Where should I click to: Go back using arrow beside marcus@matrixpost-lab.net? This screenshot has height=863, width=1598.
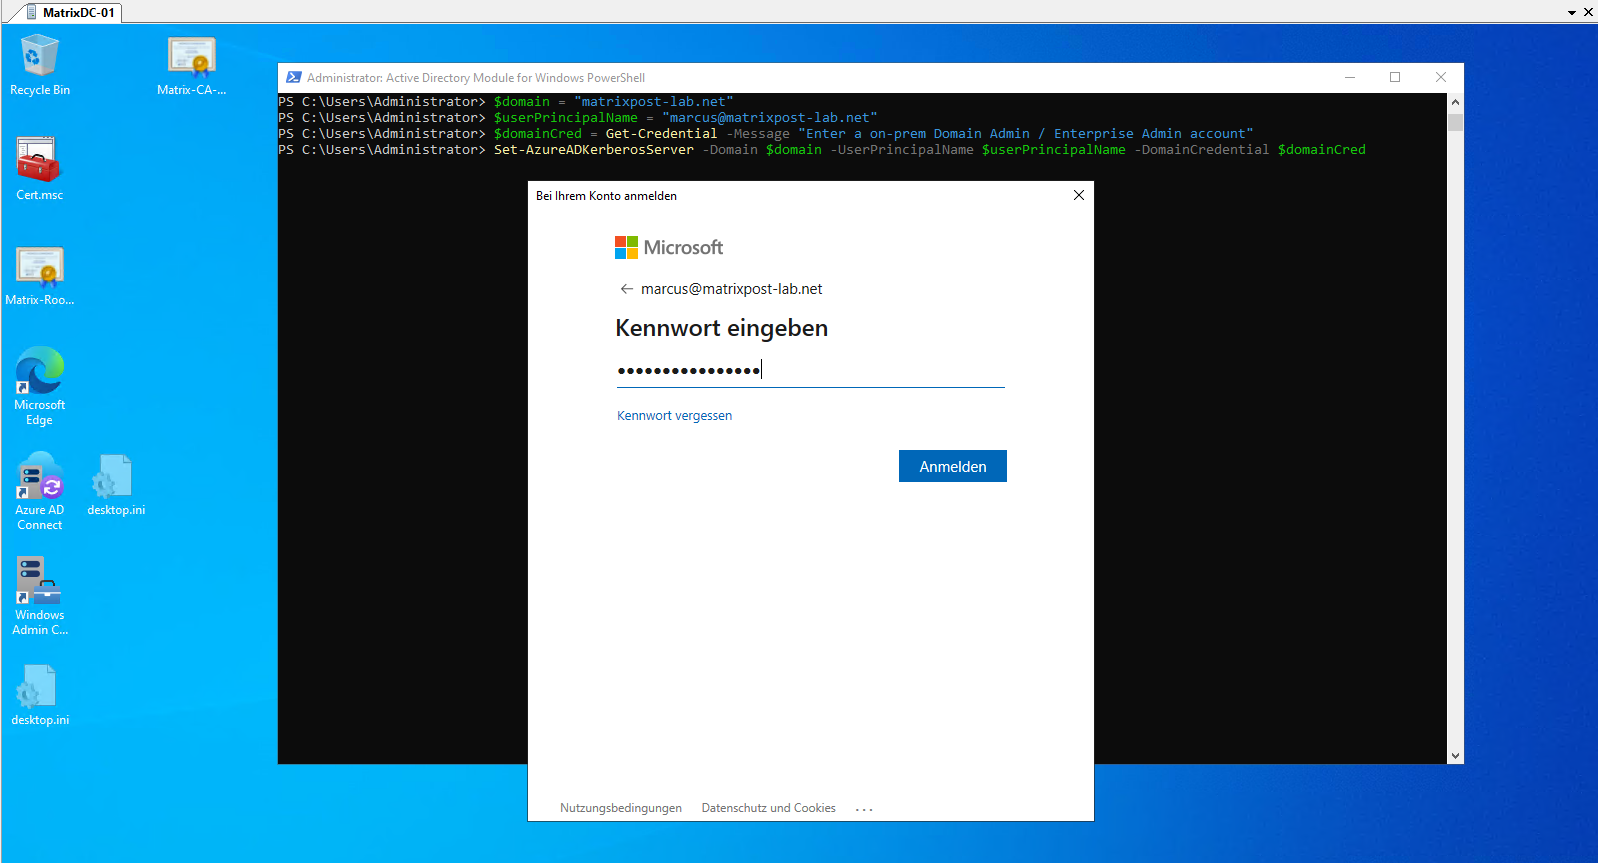click(x=626, y=289)
